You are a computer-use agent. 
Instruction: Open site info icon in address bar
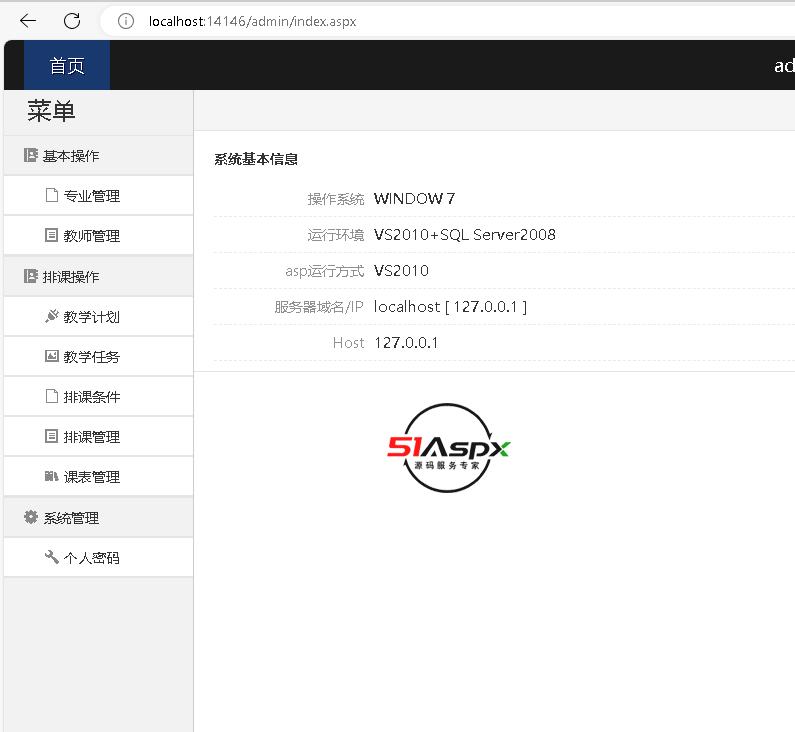[x=126, y=21]
